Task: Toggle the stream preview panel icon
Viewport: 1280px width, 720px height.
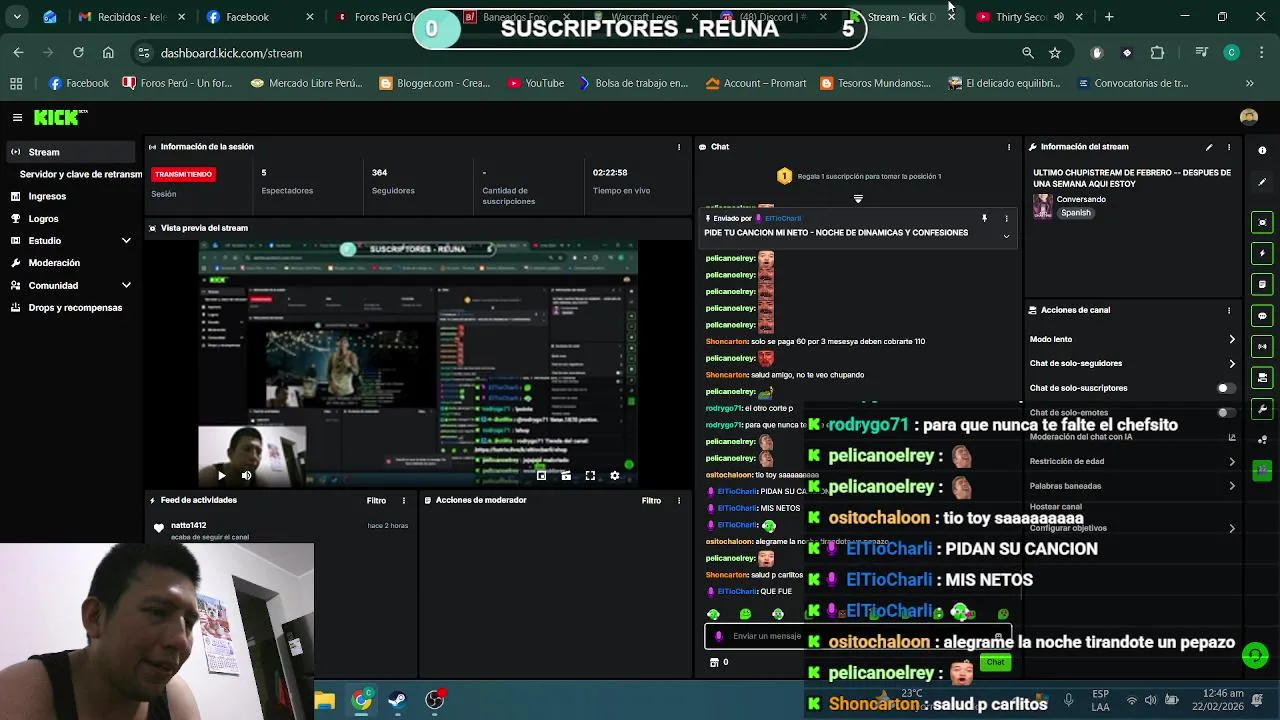Action: point(1262,222)
